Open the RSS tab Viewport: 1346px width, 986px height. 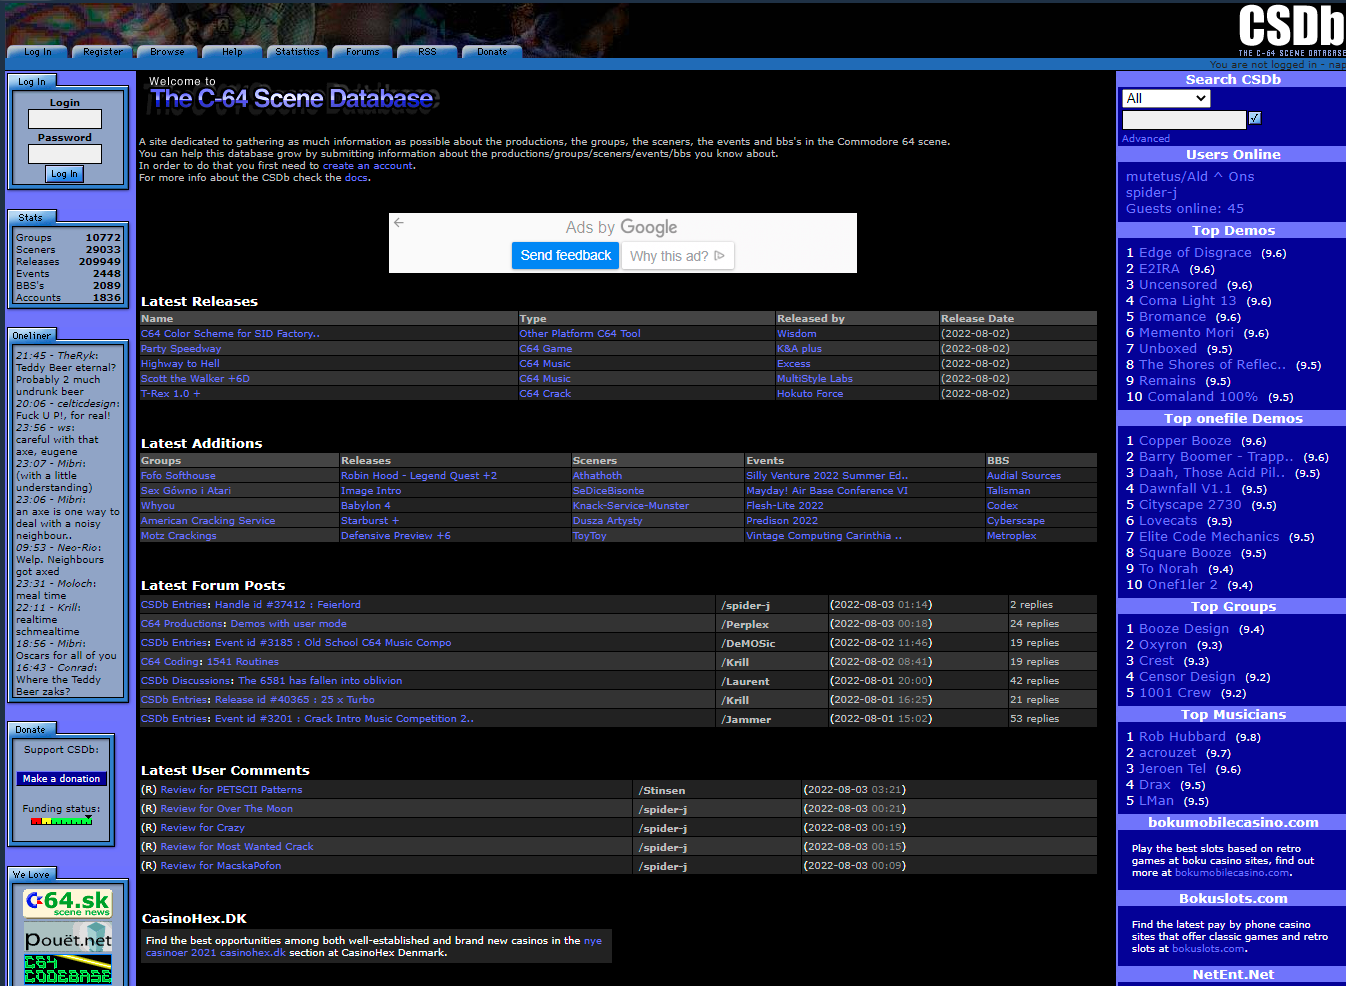[x=427, y=52]
